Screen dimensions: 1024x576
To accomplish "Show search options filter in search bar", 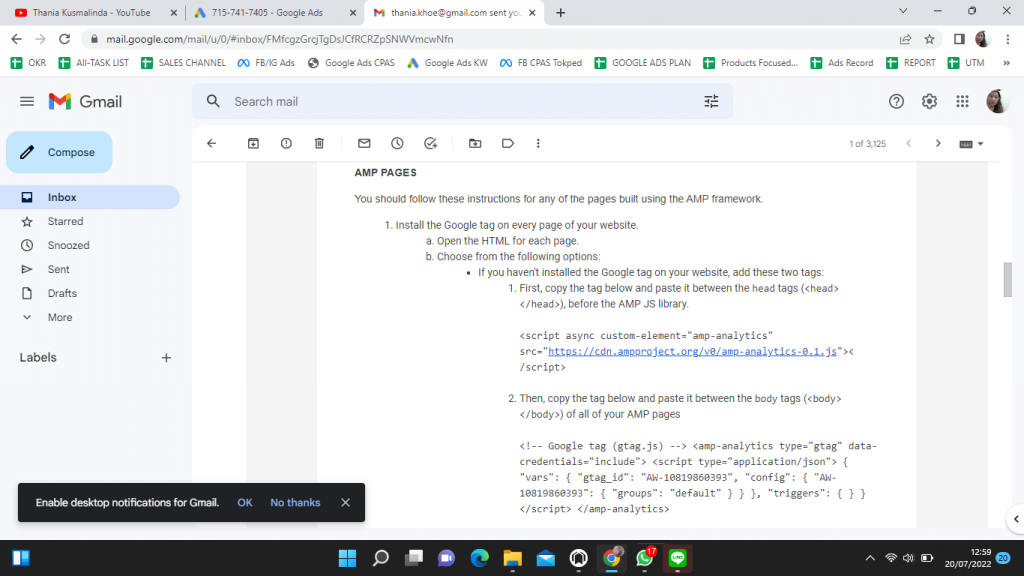I will 711,101.
